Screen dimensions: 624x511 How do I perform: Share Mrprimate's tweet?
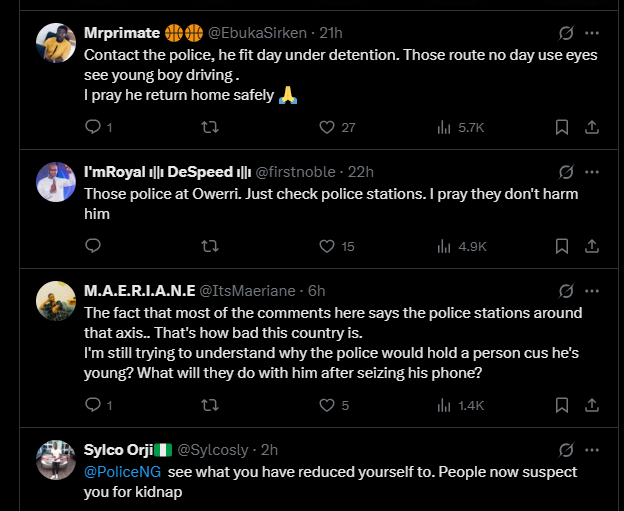click(x=591, y=127)
